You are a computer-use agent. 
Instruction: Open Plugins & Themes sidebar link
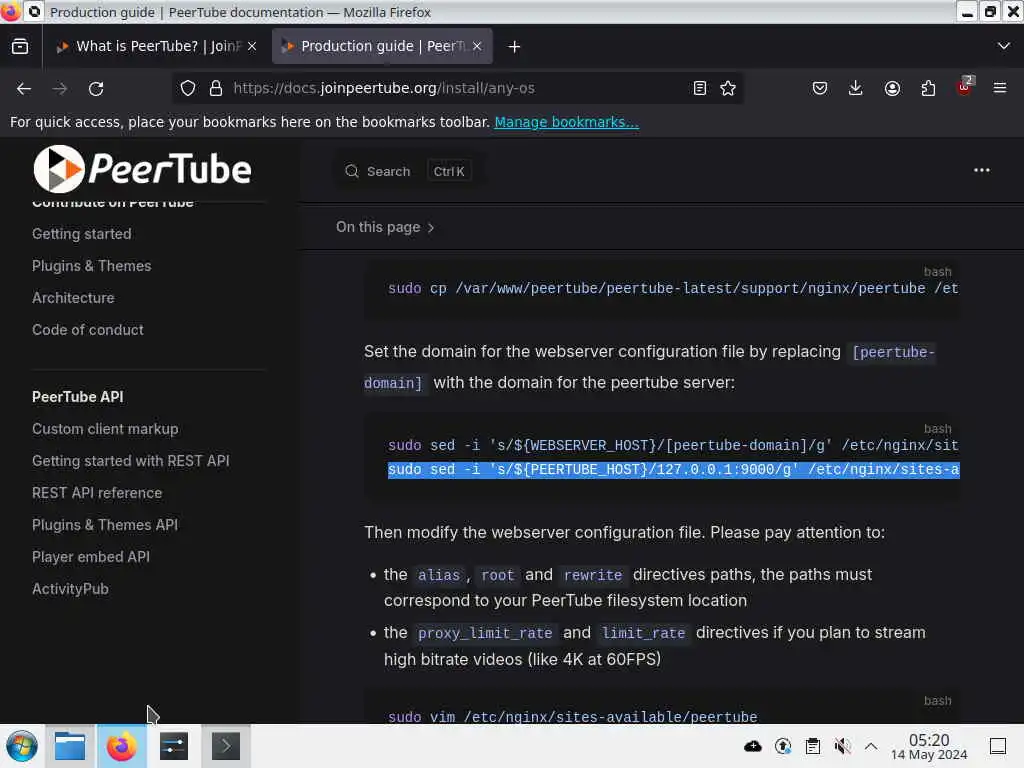[x=91, y=266]
